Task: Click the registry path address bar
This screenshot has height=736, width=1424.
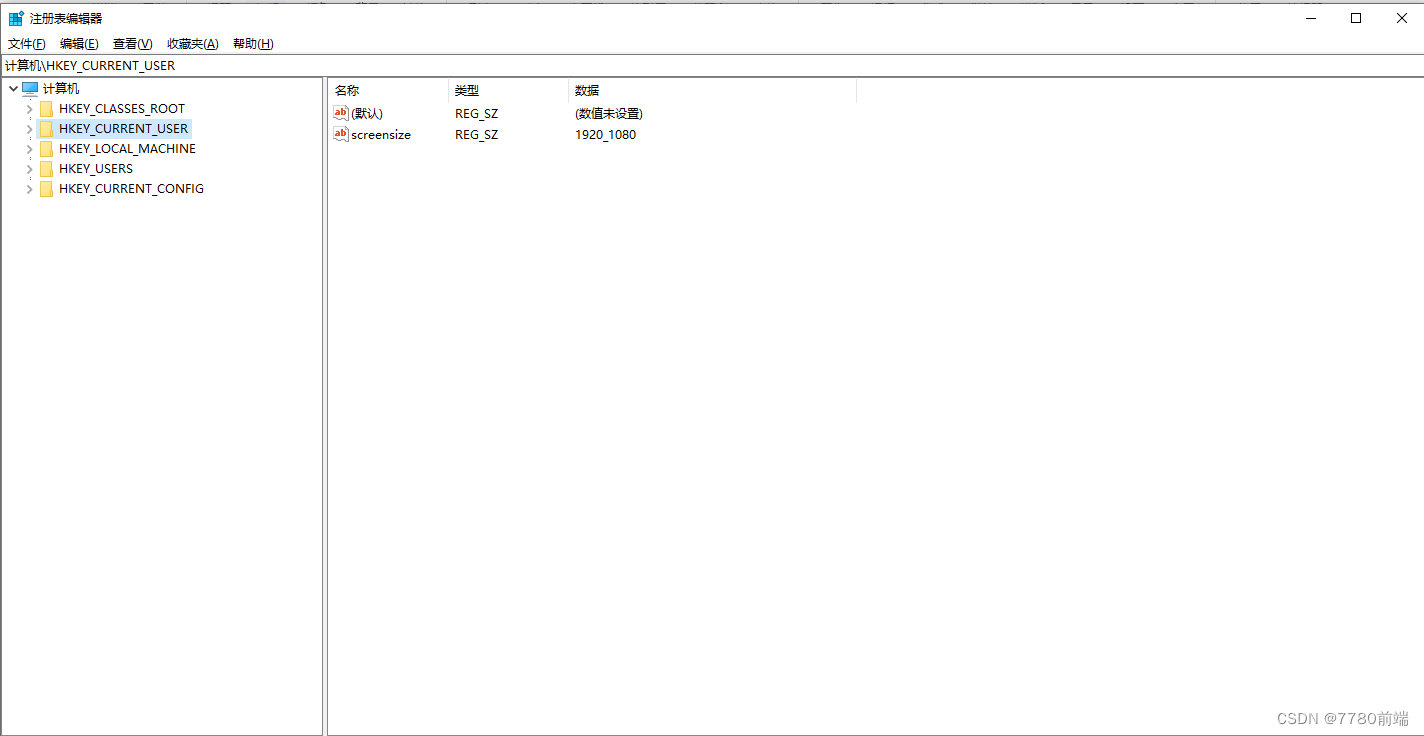Action: [x=712, y=66]
